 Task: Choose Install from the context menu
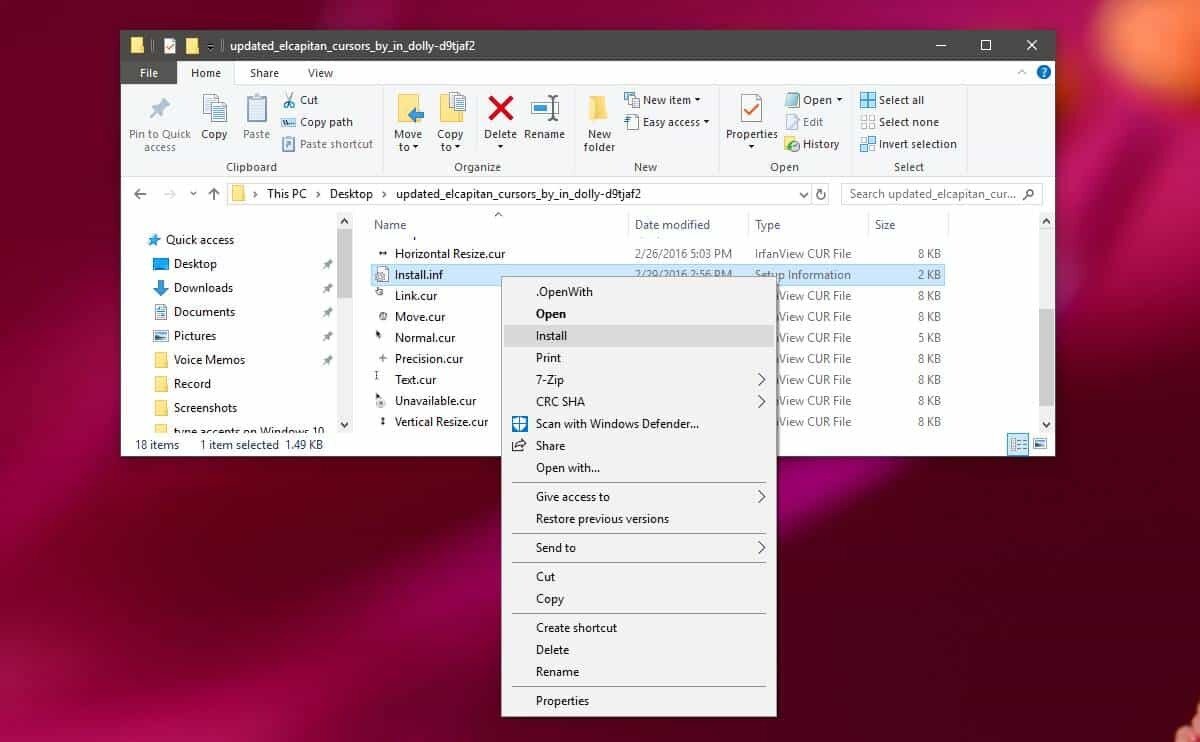tap(551, 336)
